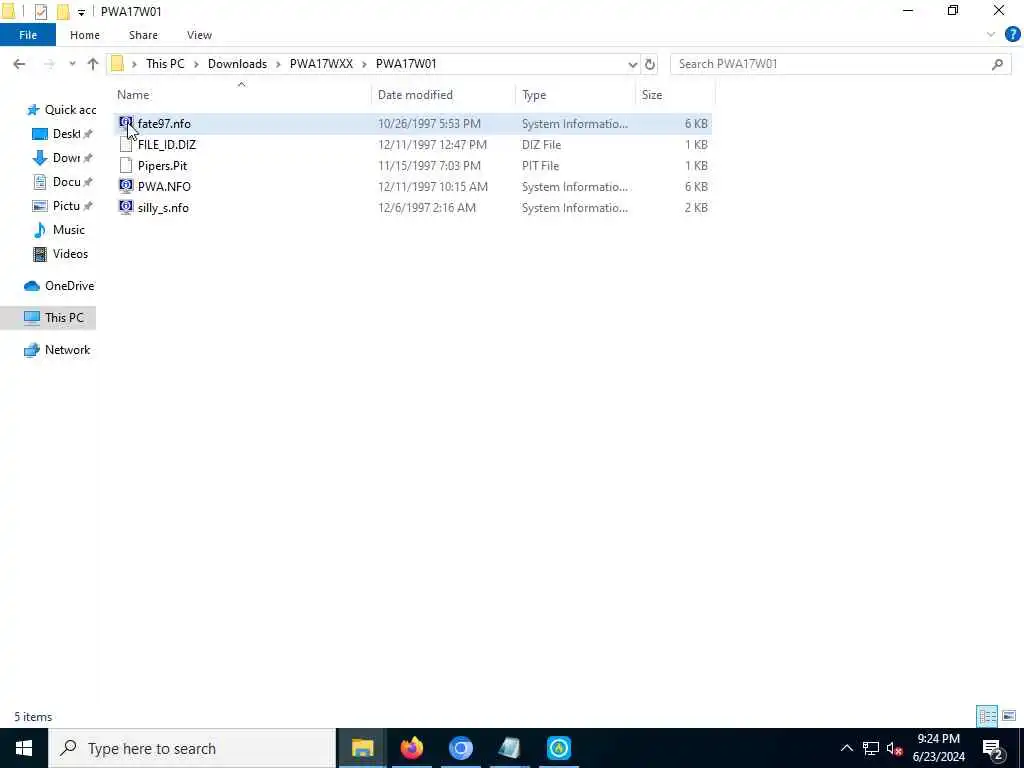Open Customize Quick Access Toolbar dropdown

(81, 12)
